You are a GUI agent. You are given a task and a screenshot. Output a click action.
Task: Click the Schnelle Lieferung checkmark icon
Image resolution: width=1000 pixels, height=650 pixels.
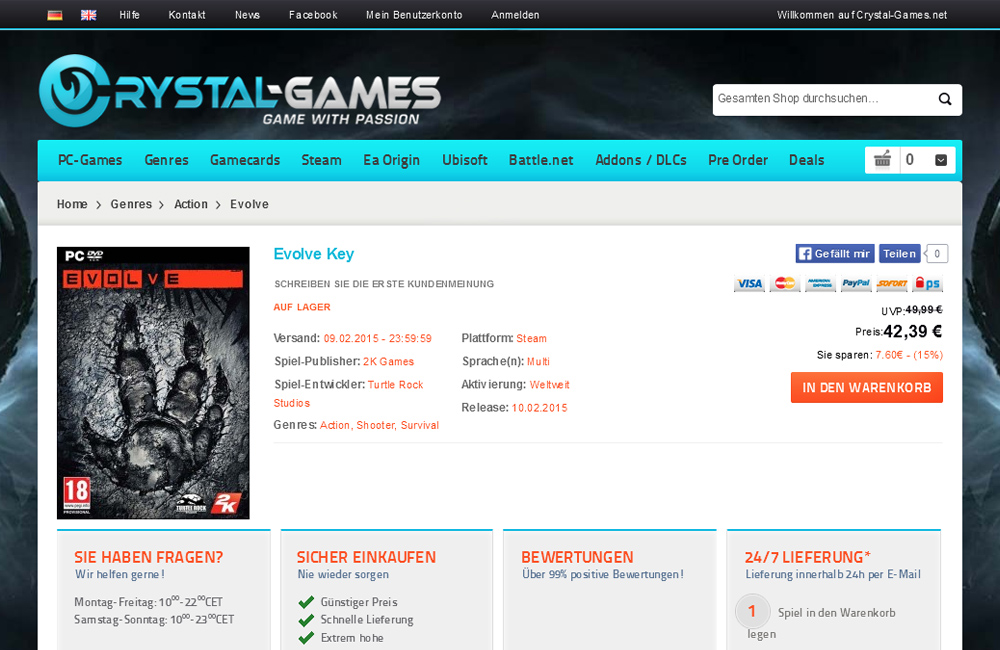306,619
